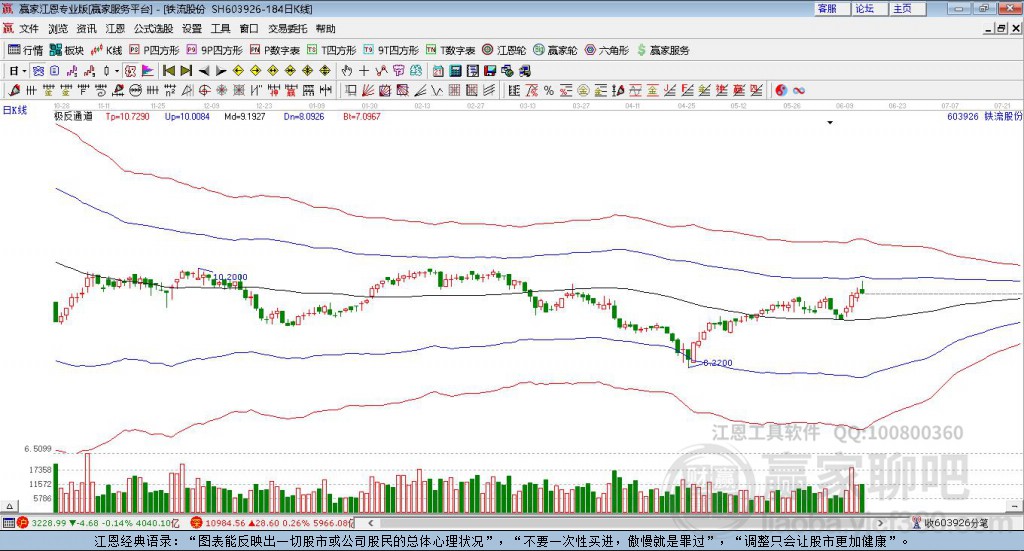Select the red pen drawing tool

tap(14, 90)
